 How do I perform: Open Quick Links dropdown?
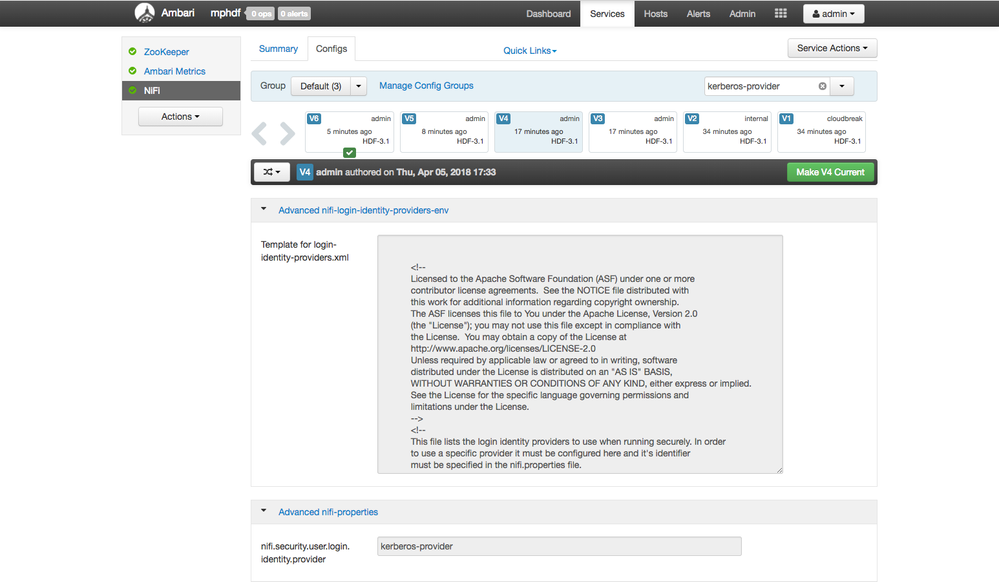coord(529,50)
